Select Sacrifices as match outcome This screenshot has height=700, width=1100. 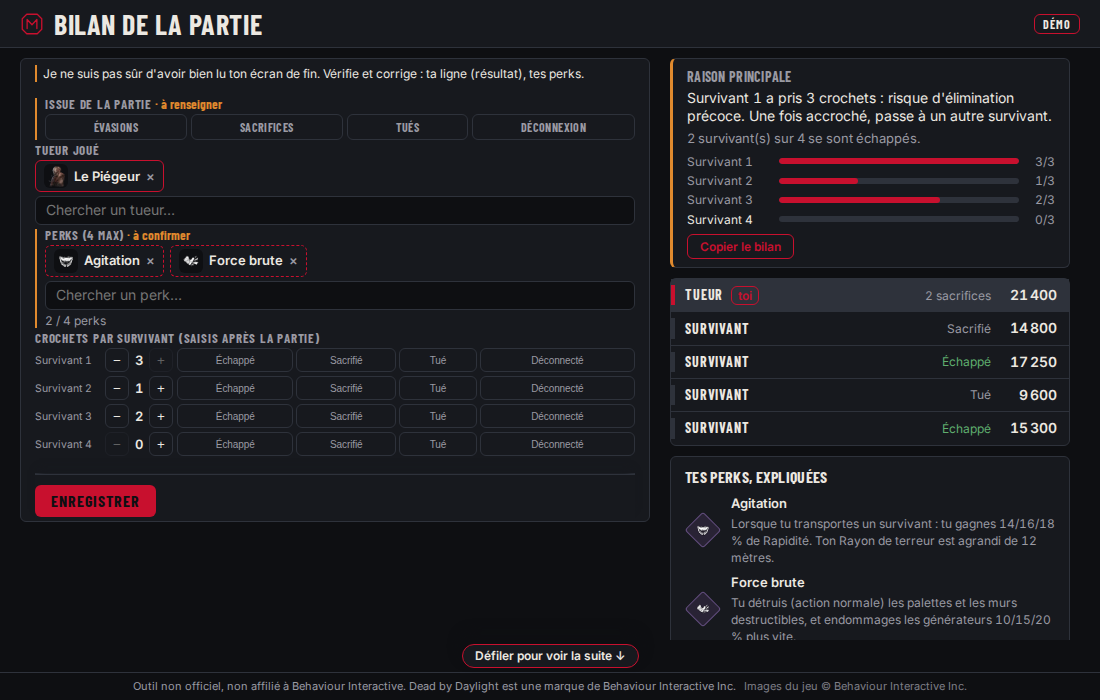pyautogui.click(x=267, y=128)
